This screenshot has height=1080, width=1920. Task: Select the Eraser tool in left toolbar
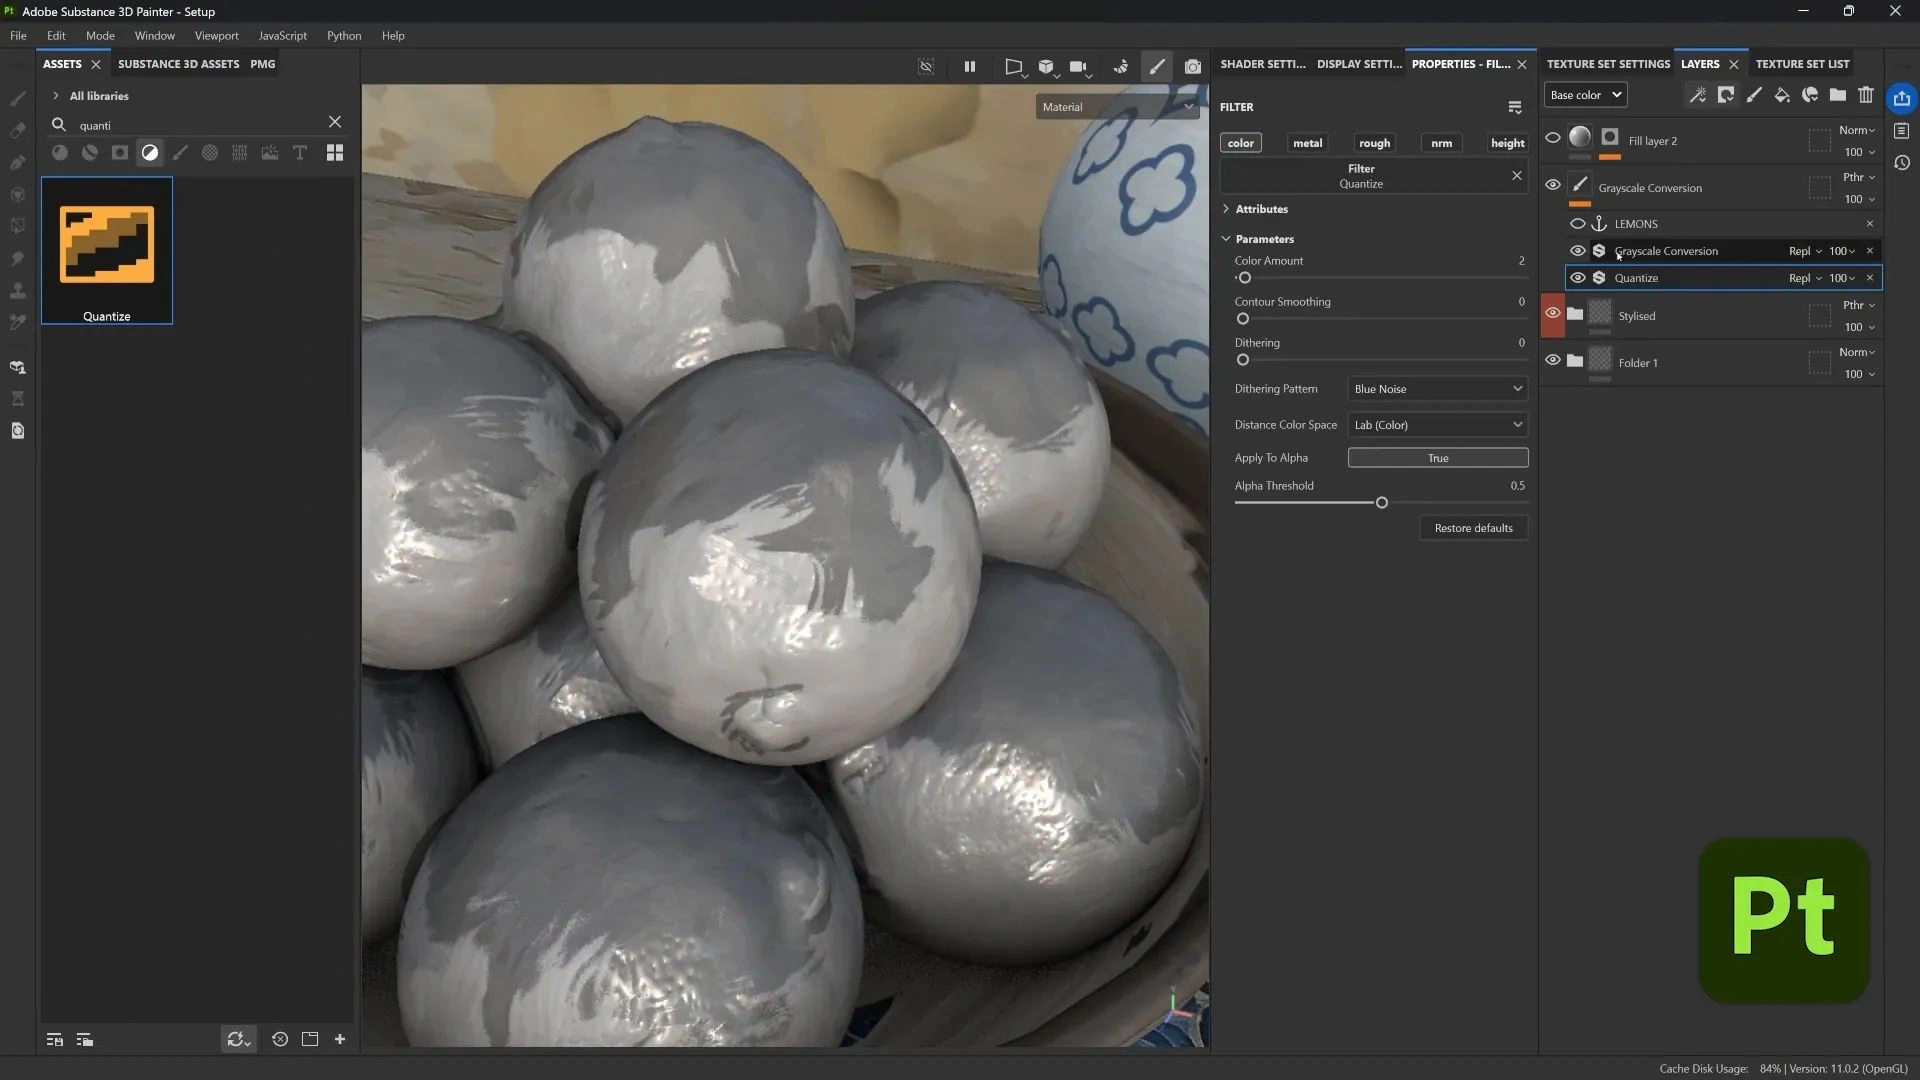coord(17,131)
